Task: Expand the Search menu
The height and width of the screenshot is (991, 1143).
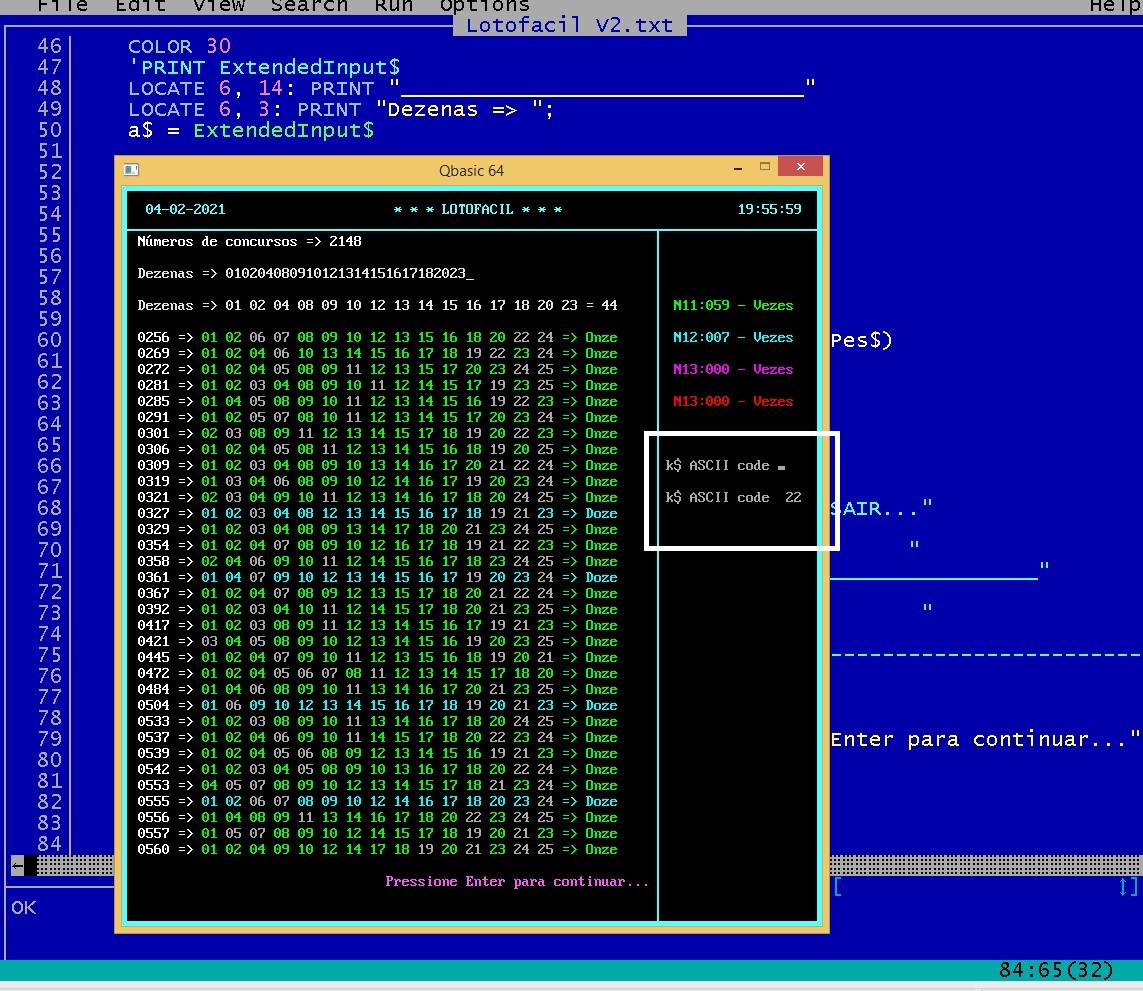Action: tap(309, 6)
